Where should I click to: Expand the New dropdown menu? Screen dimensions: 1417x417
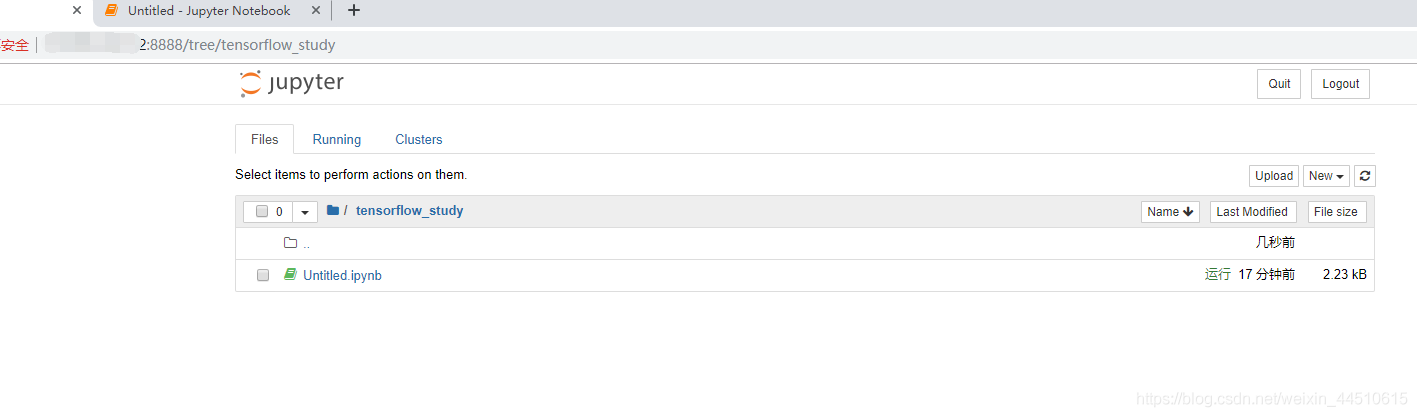(x=1326, y=176)
